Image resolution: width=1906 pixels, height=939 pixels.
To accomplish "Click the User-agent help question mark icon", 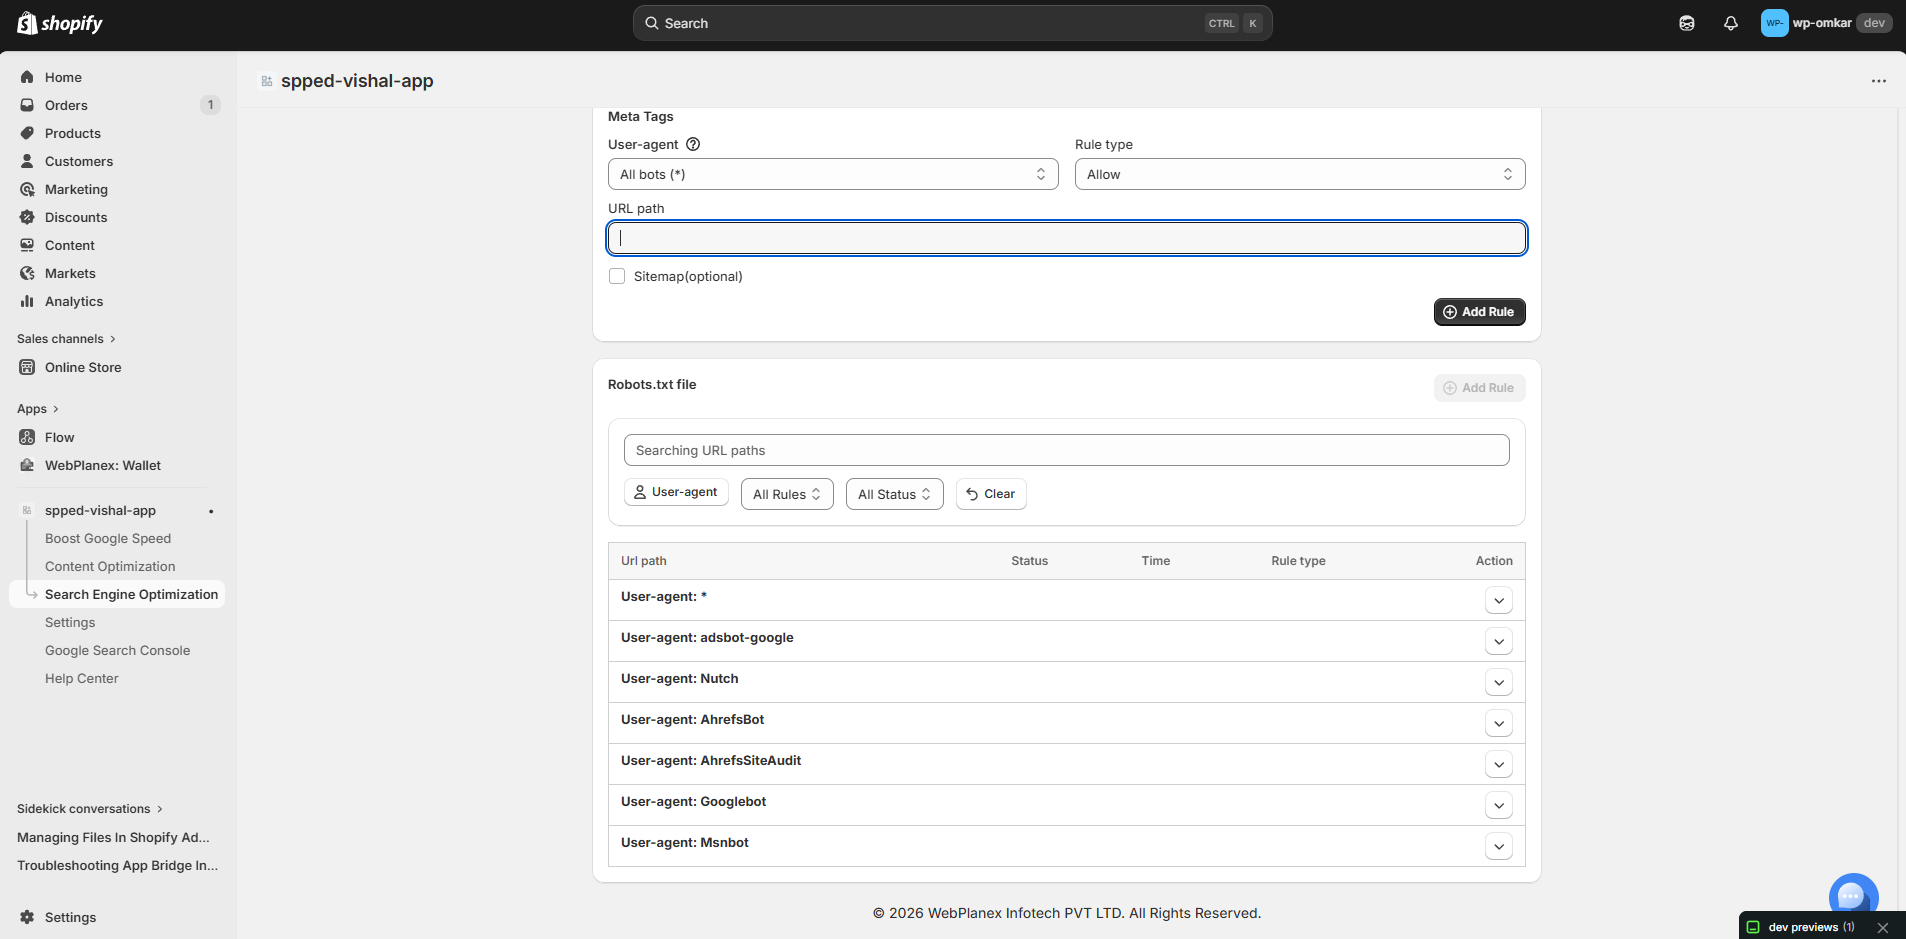I will pyautogui.click(x=693, y=144).
